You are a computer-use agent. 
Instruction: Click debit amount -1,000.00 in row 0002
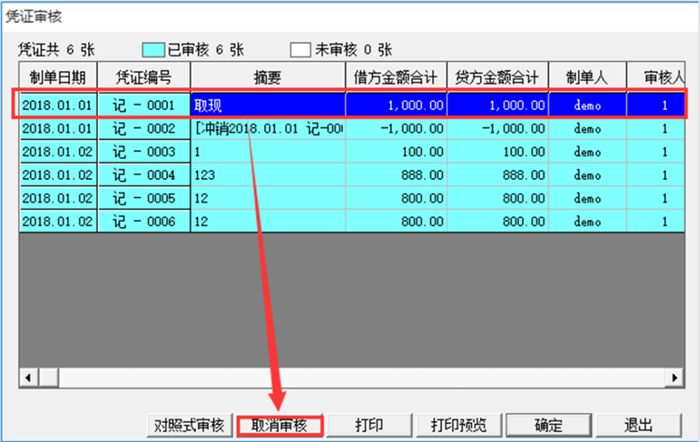pos(396,129)
